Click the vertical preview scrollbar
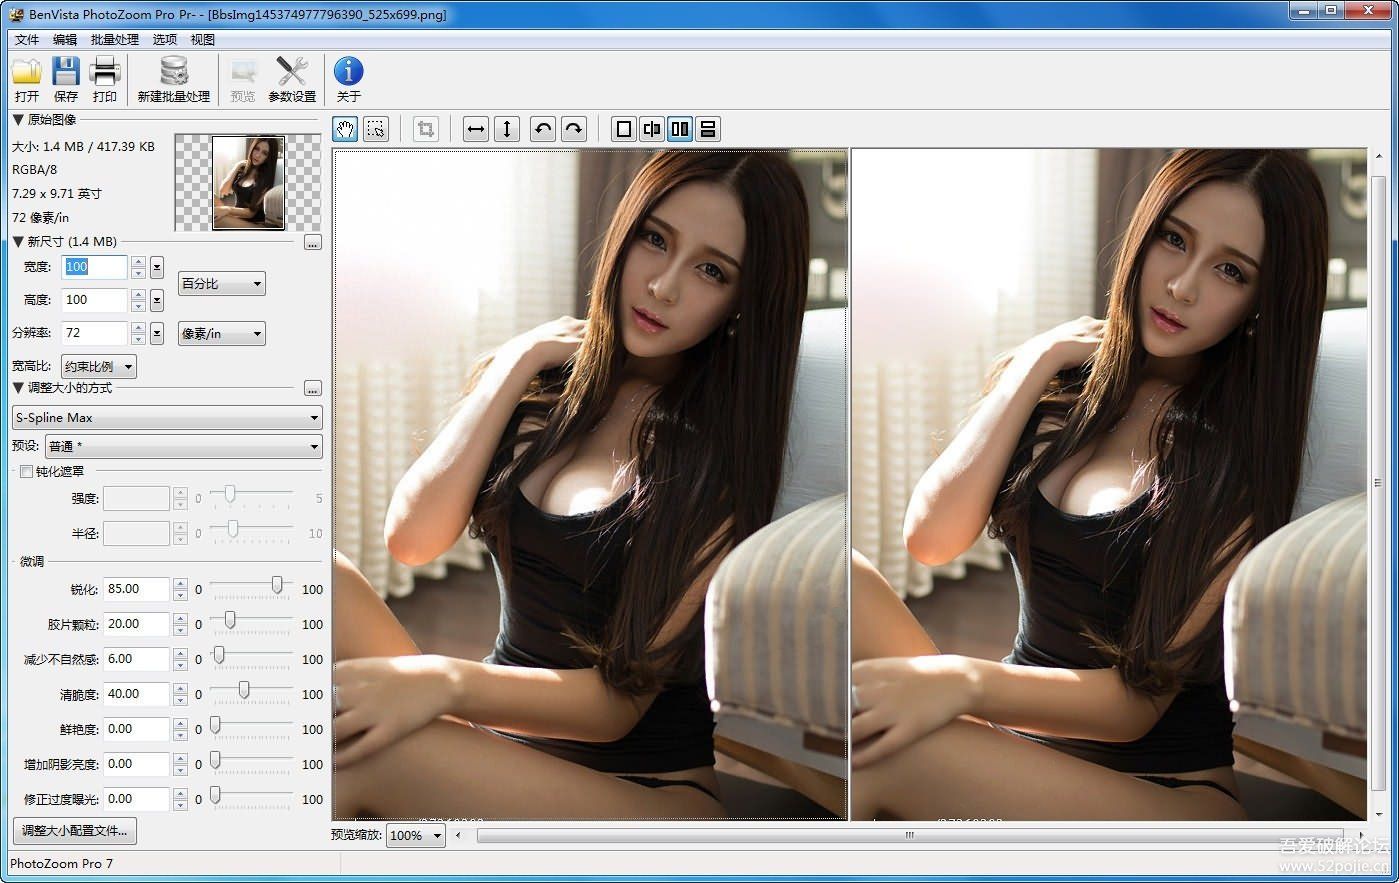Screen dimensions: 1399x883 [x=1379, y=484]
